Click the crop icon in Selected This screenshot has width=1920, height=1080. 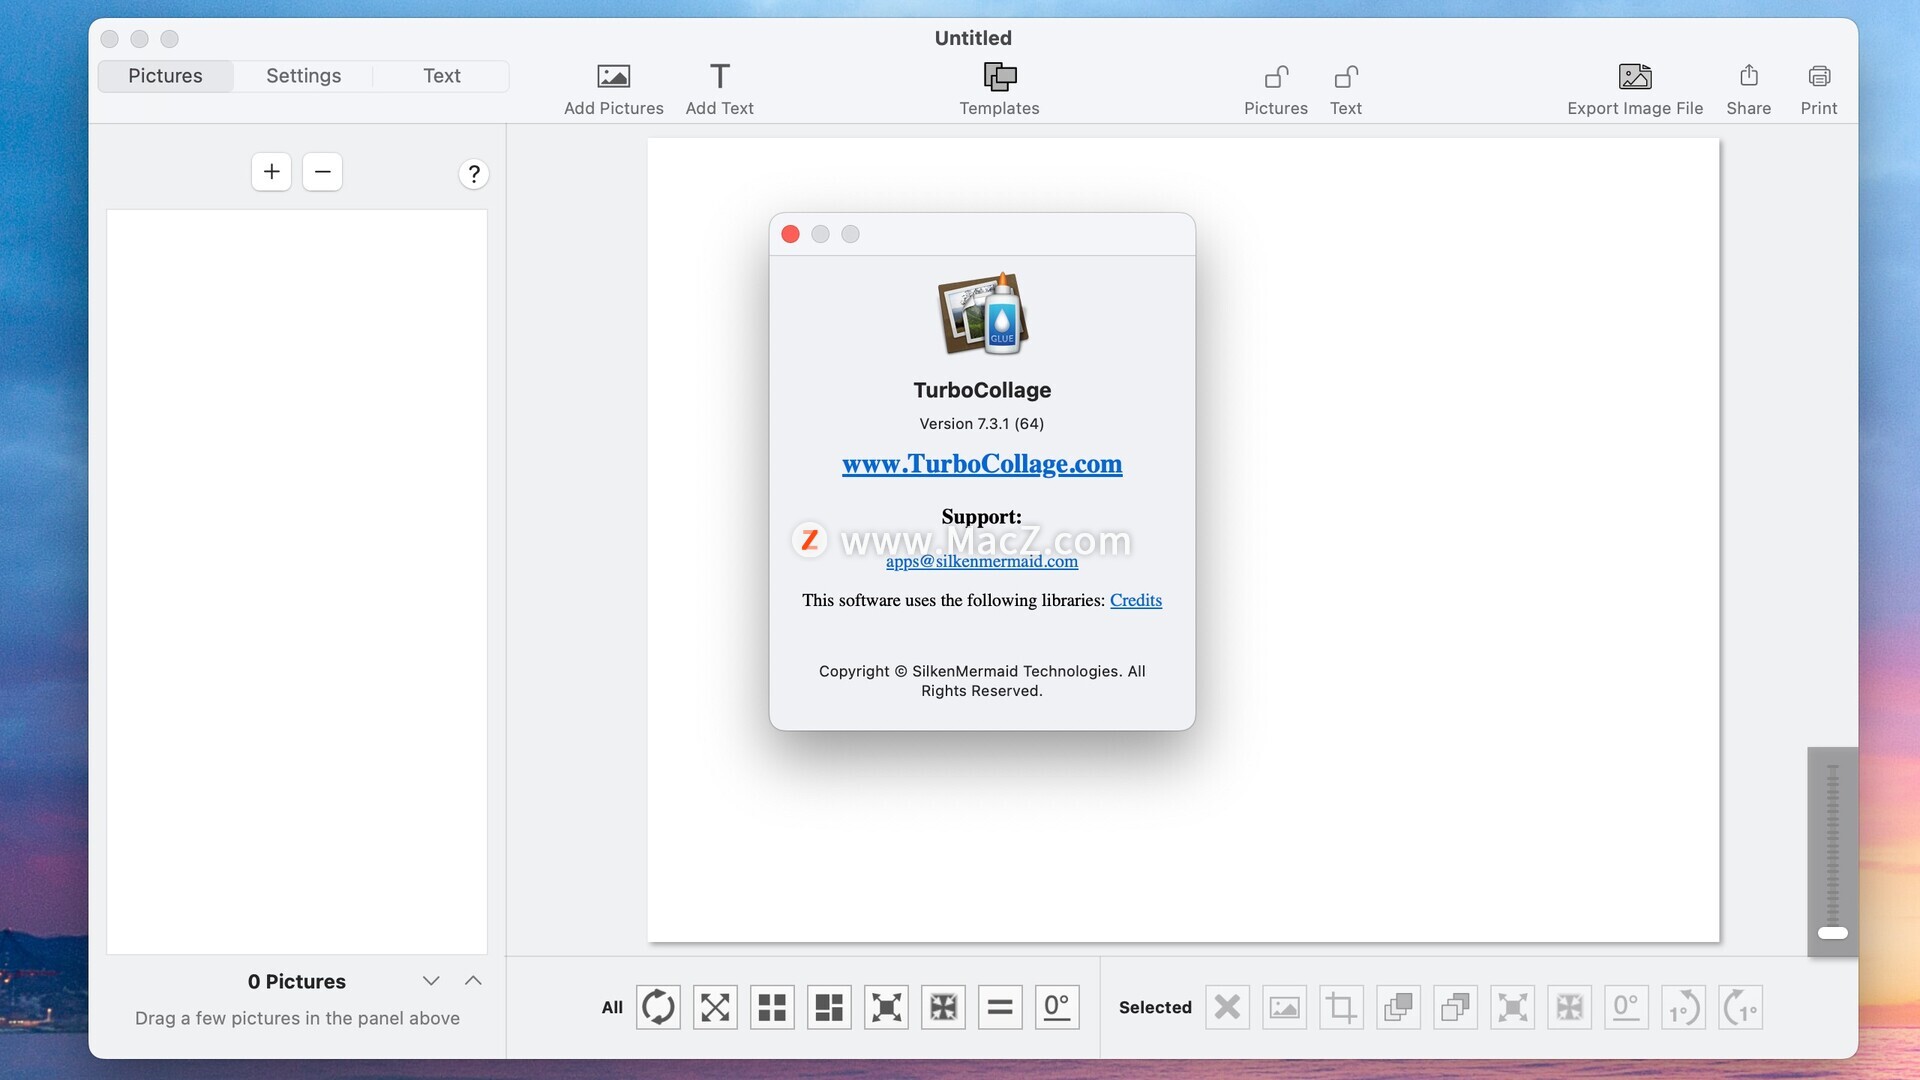coord(1342,1007)
